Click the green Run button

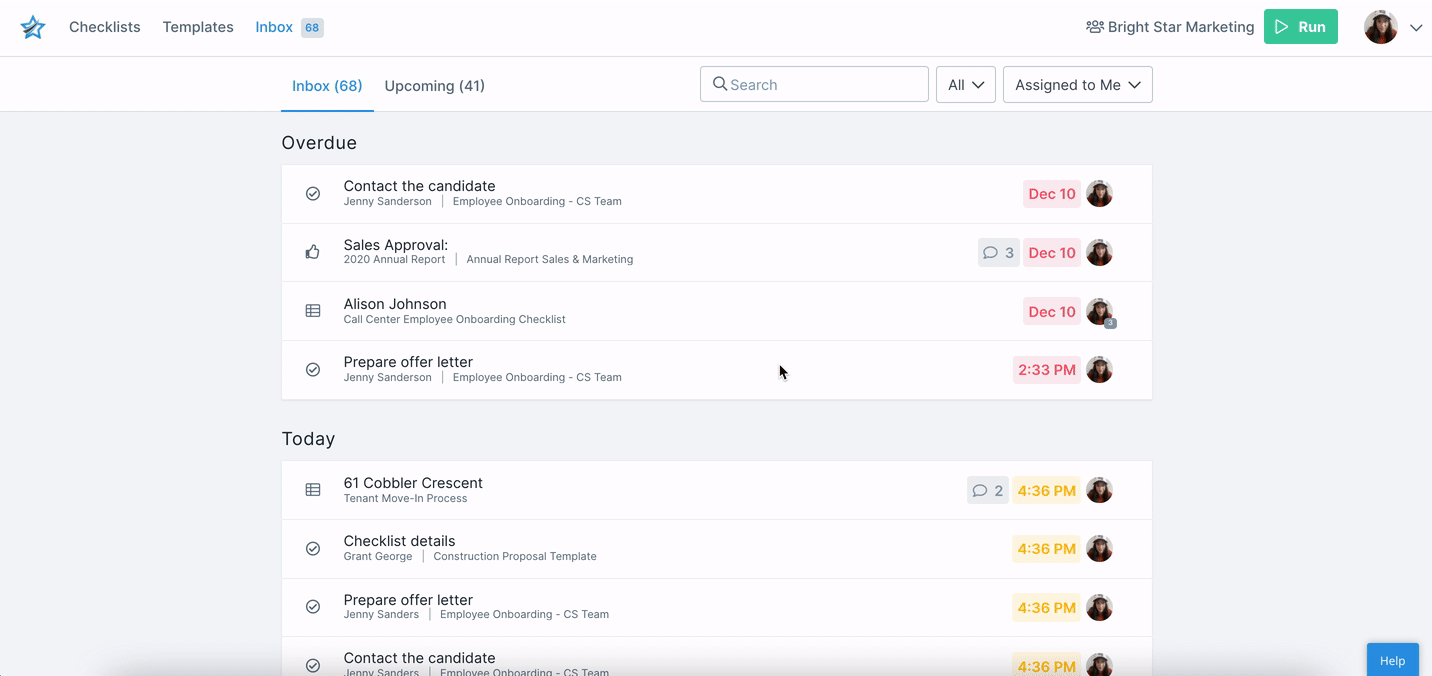[1301, 27]
